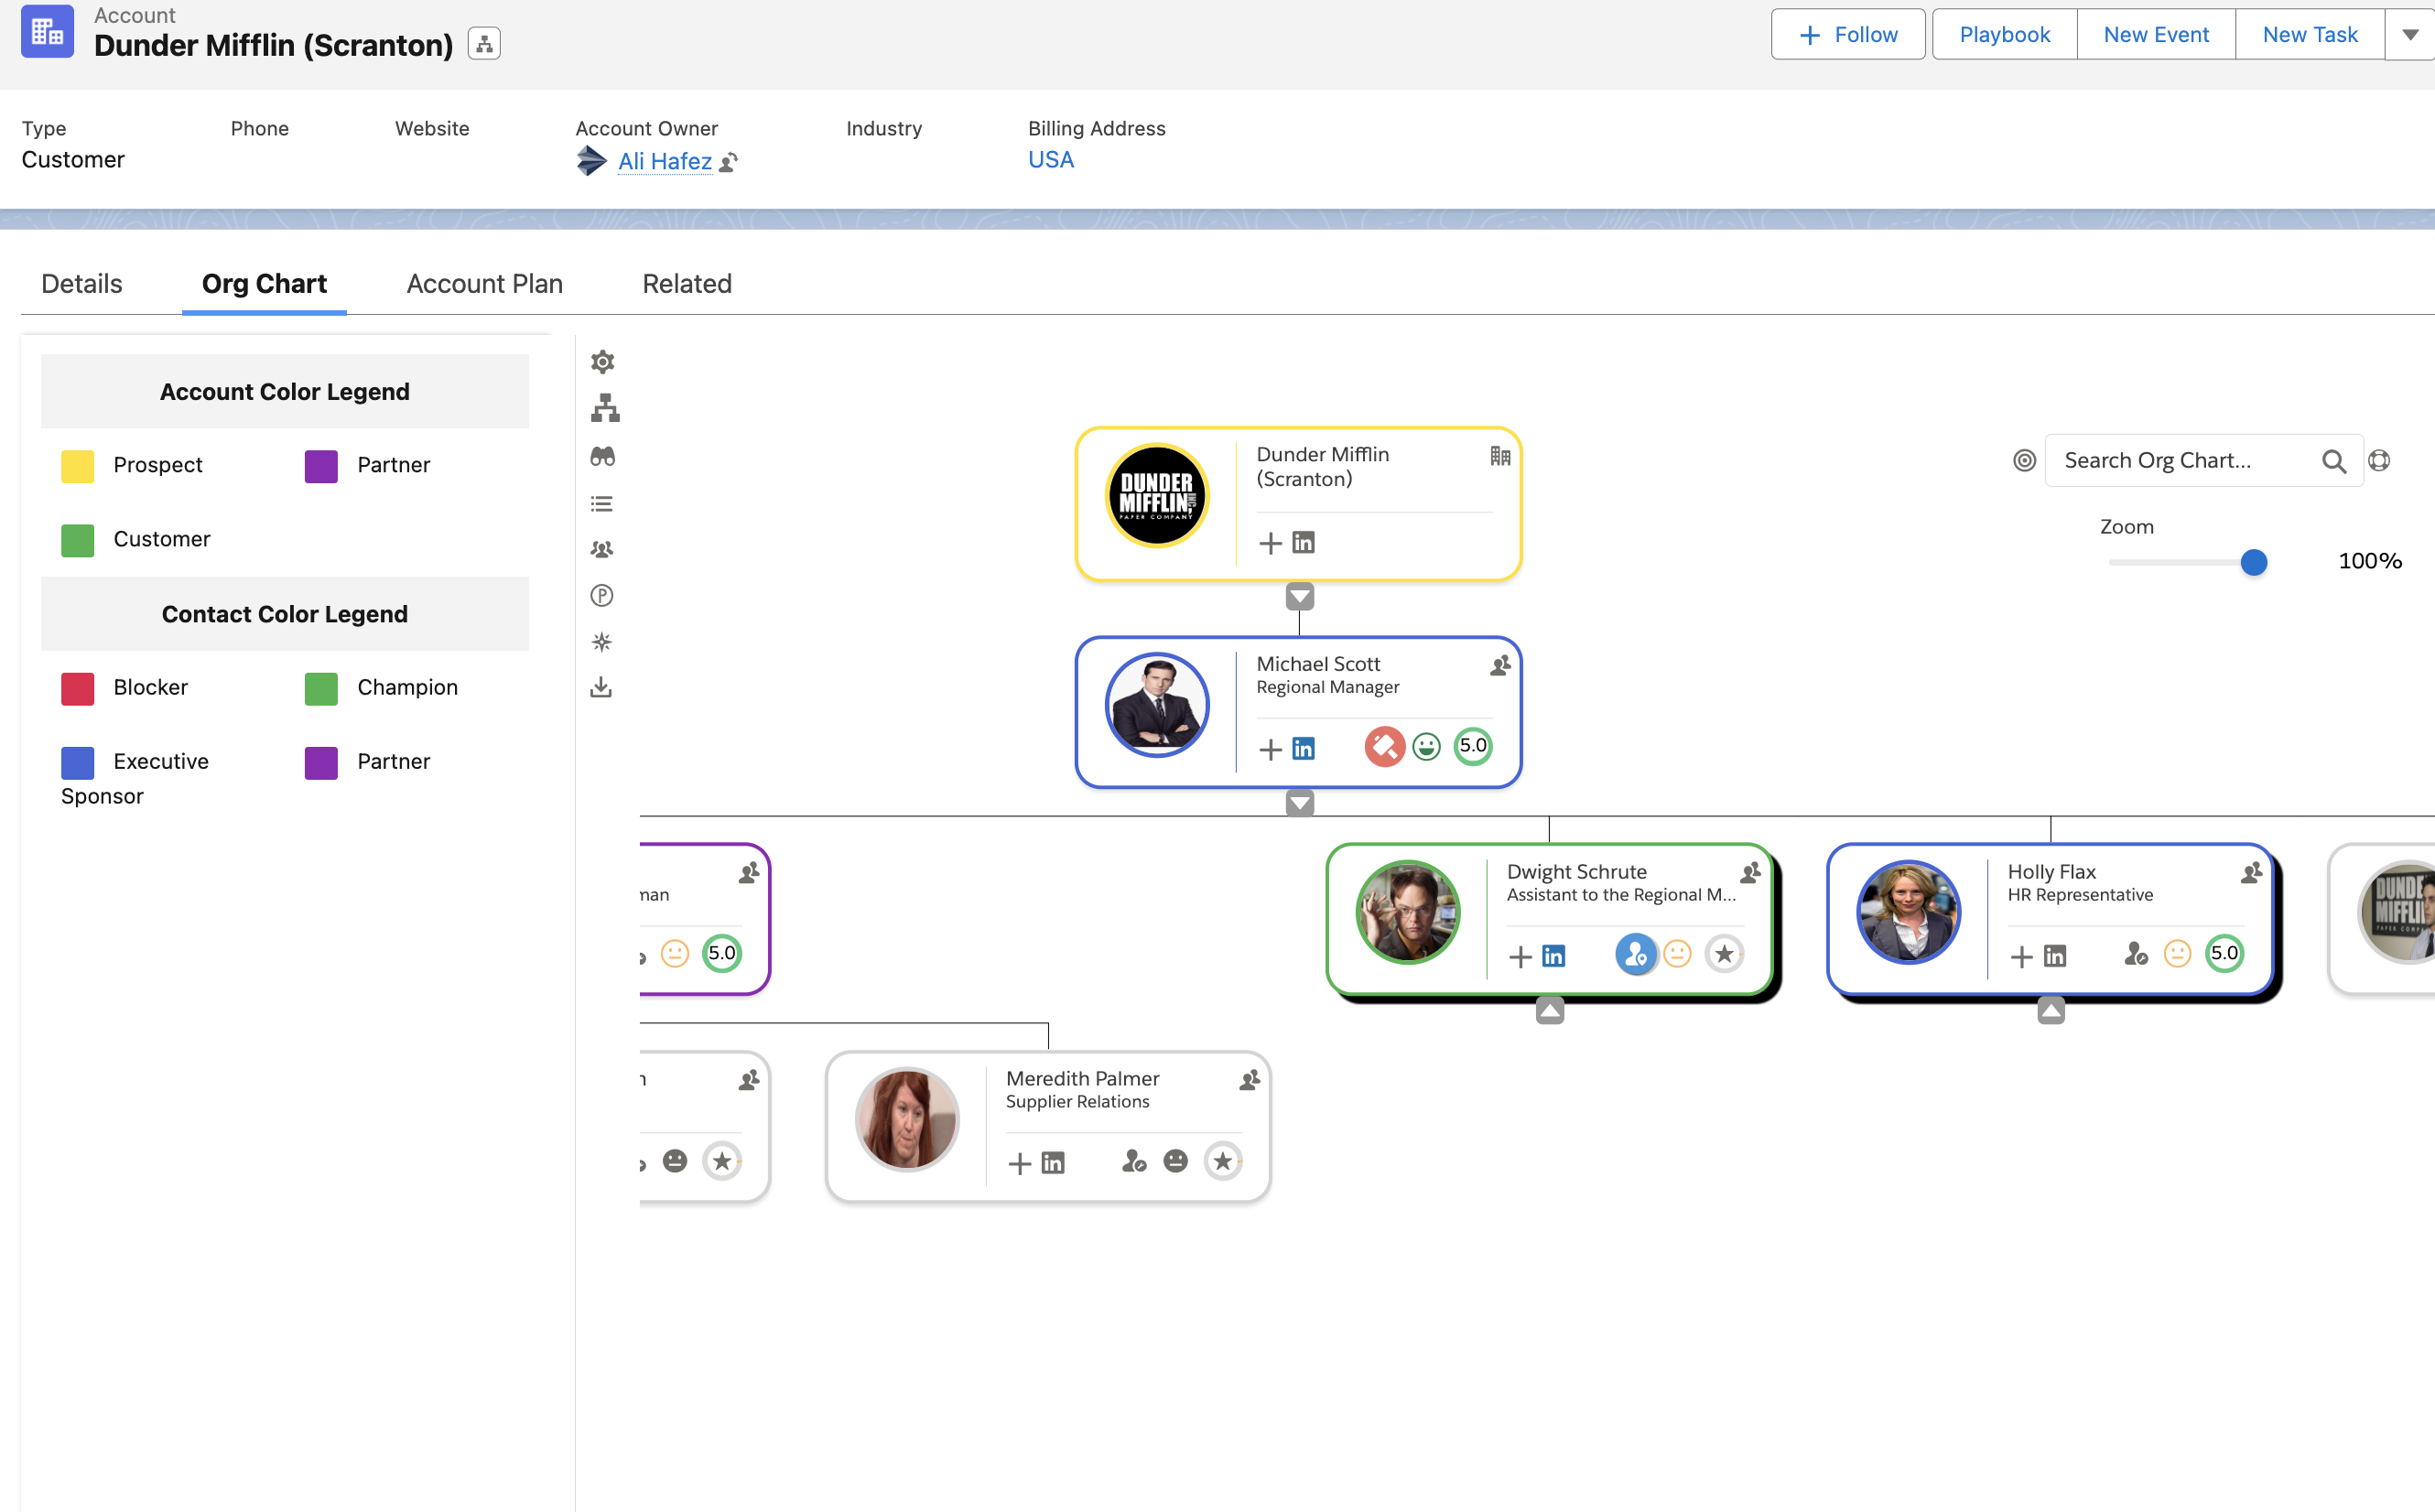Viewport: 2435px width, 1512px height.
Task: Create a New Task
Action: [x=2310, y=35]
